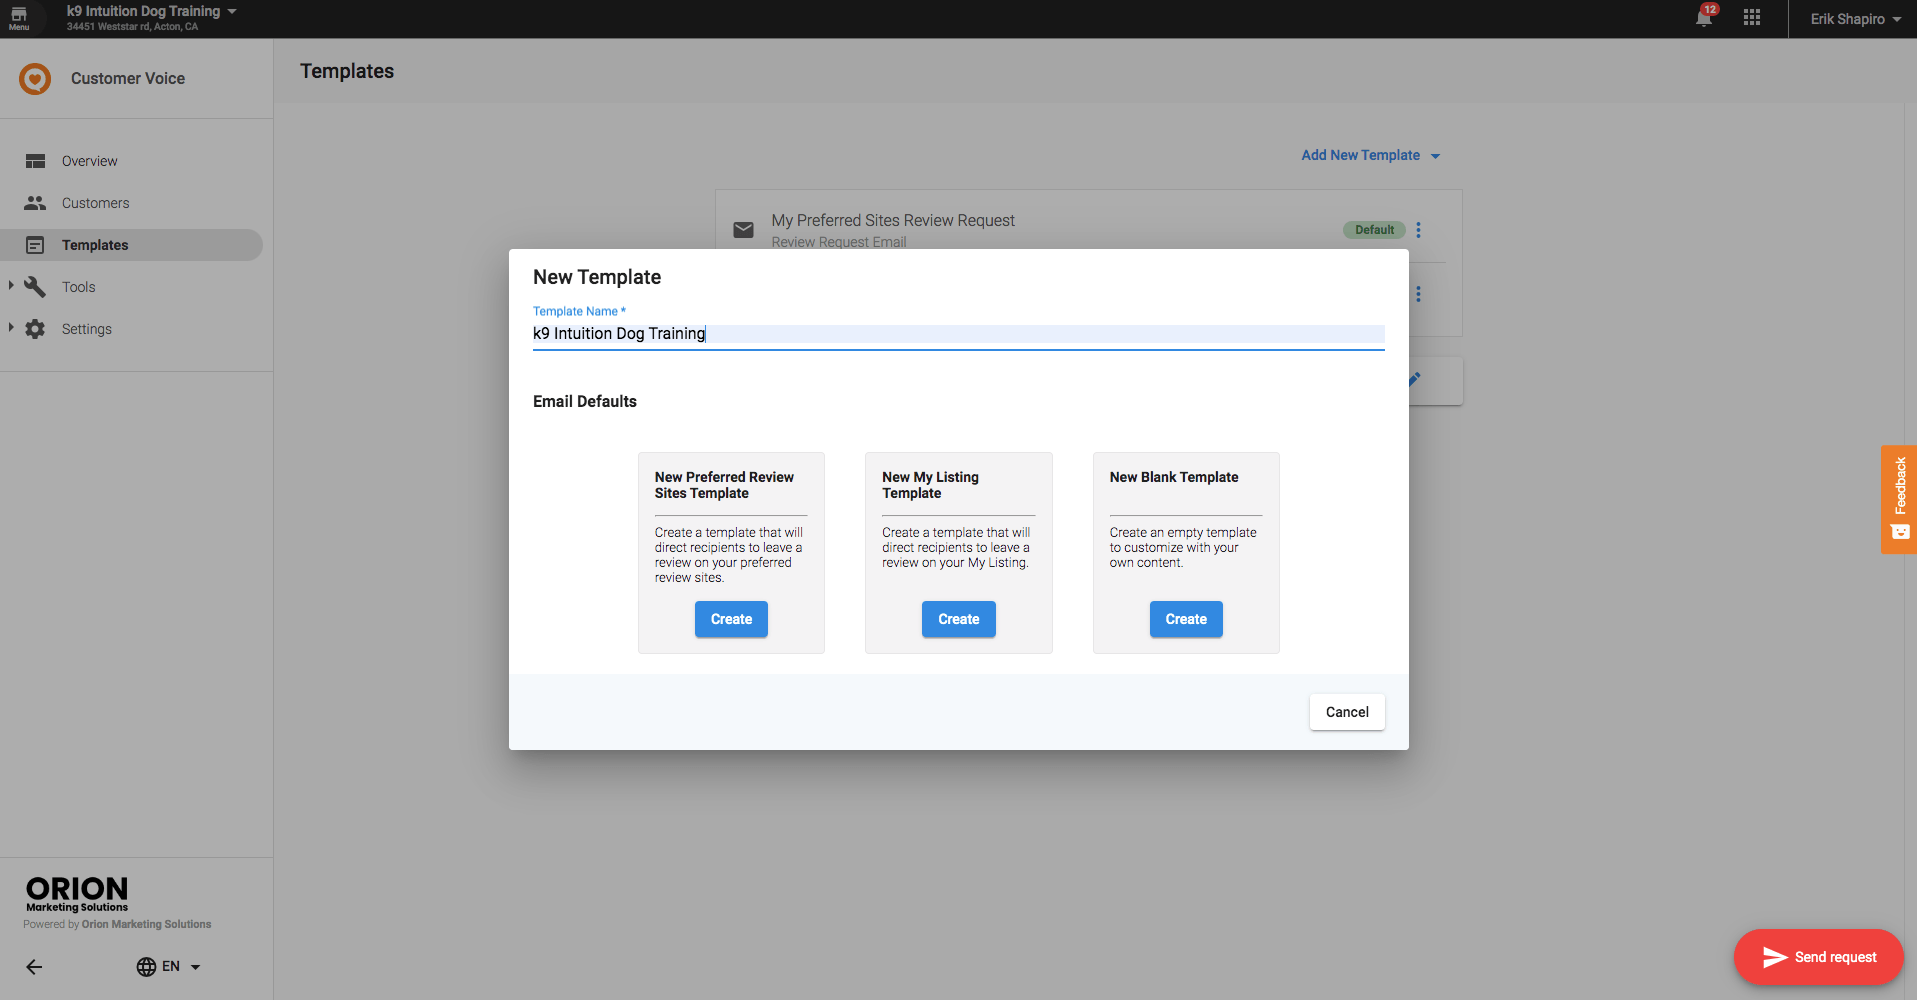Click the pencil edit icon behind dialog
Screen dimensions: 1917x1000
1415,379
